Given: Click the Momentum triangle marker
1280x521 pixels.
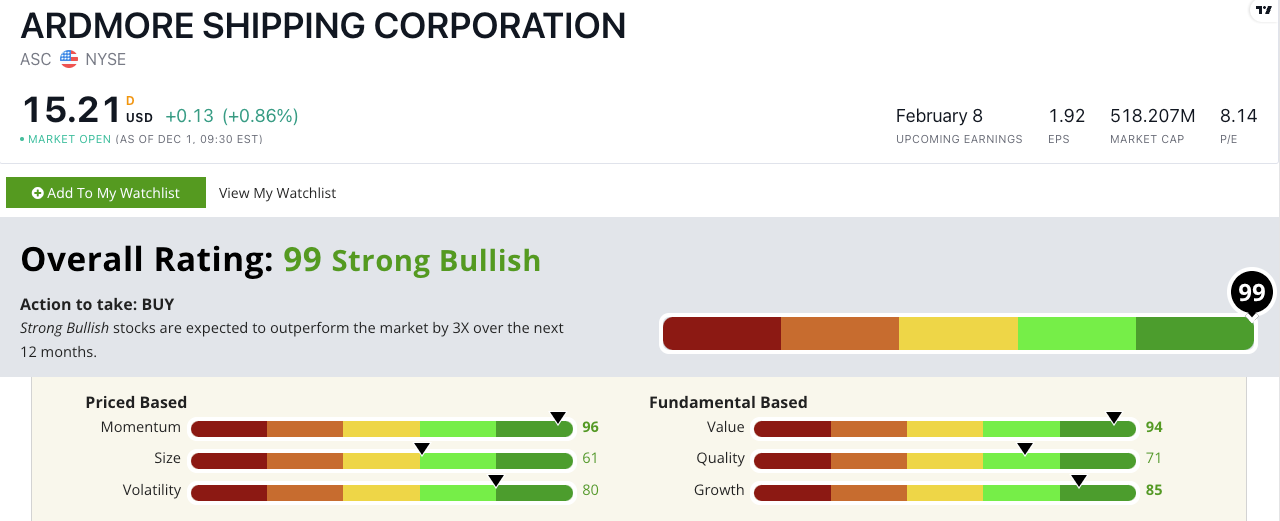Looking at the screenshot, I should pyautogui.click(x=558, y=417).
